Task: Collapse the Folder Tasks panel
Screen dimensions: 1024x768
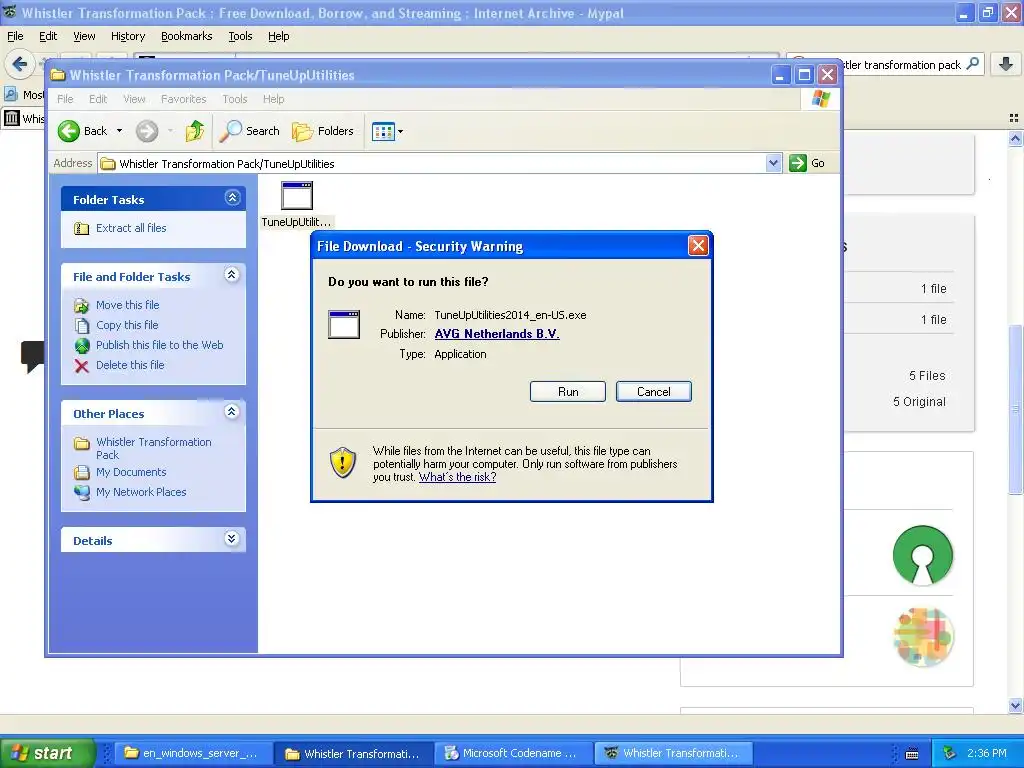Action: tap(232, 198)
